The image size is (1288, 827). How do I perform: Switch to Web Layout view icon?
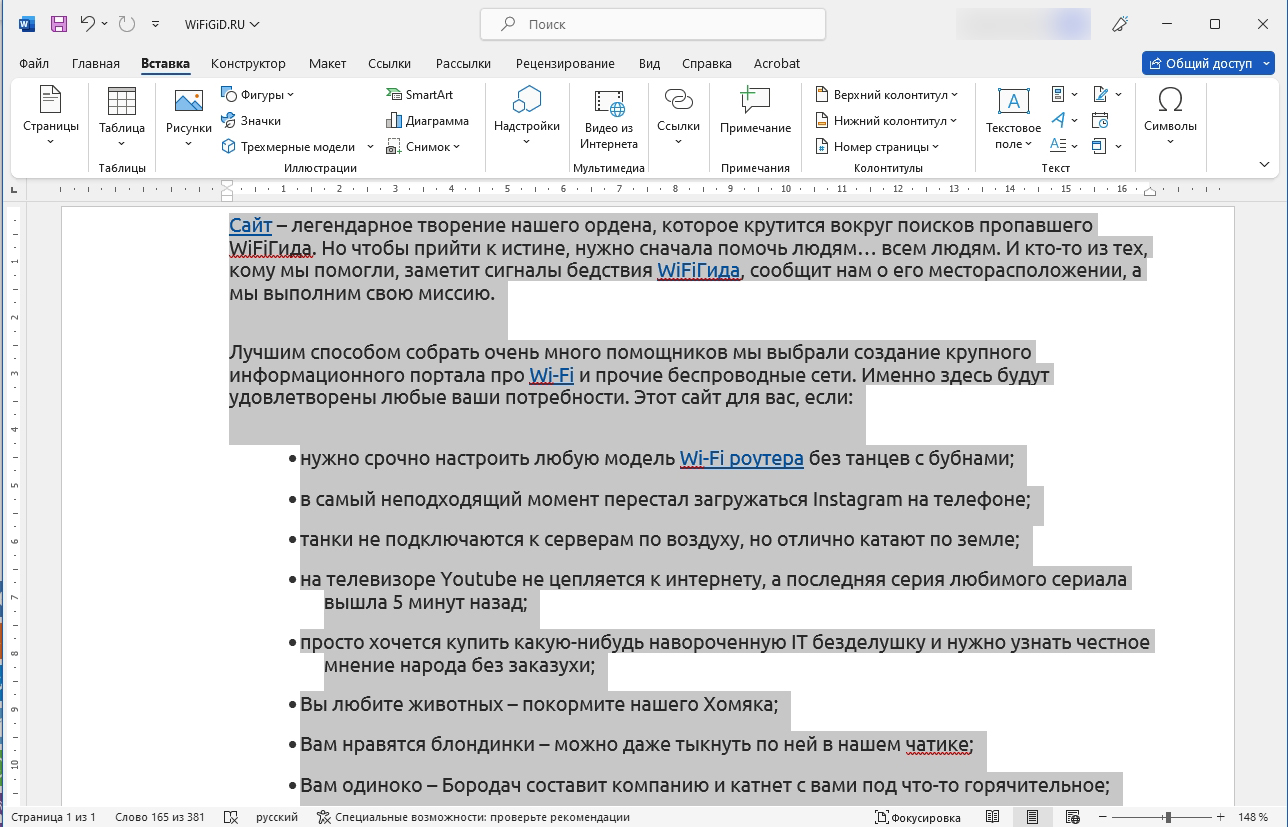(1072, 817)
